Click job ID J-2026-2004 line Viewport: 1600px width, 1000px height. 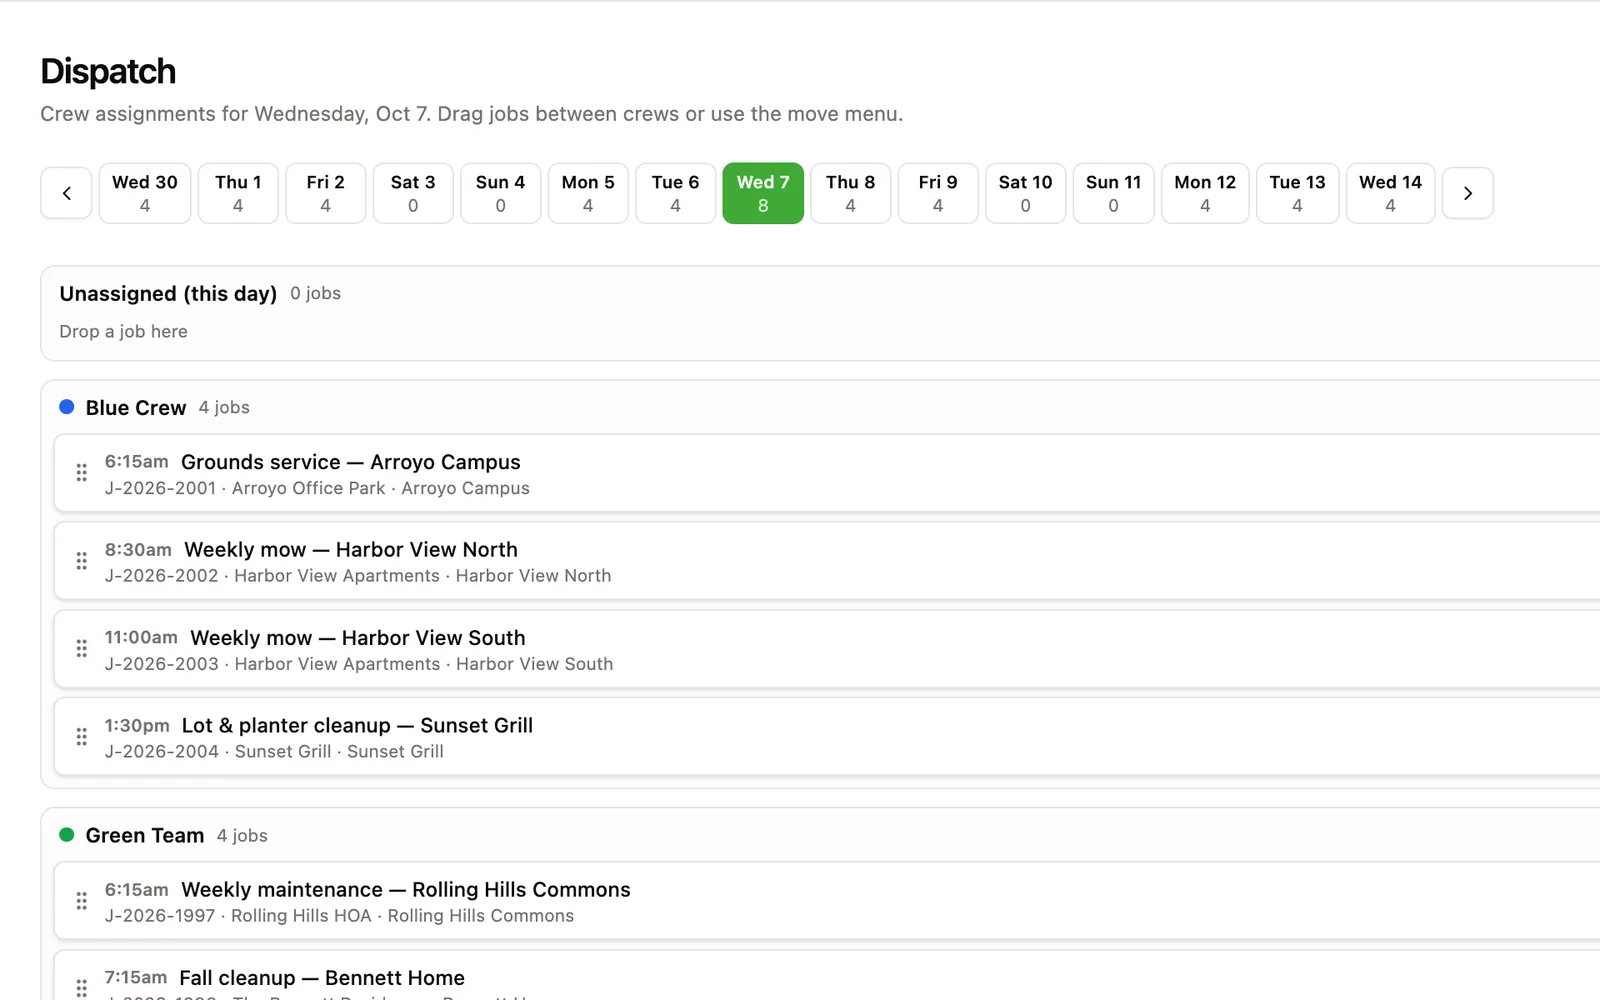click(x=274, y=752)
